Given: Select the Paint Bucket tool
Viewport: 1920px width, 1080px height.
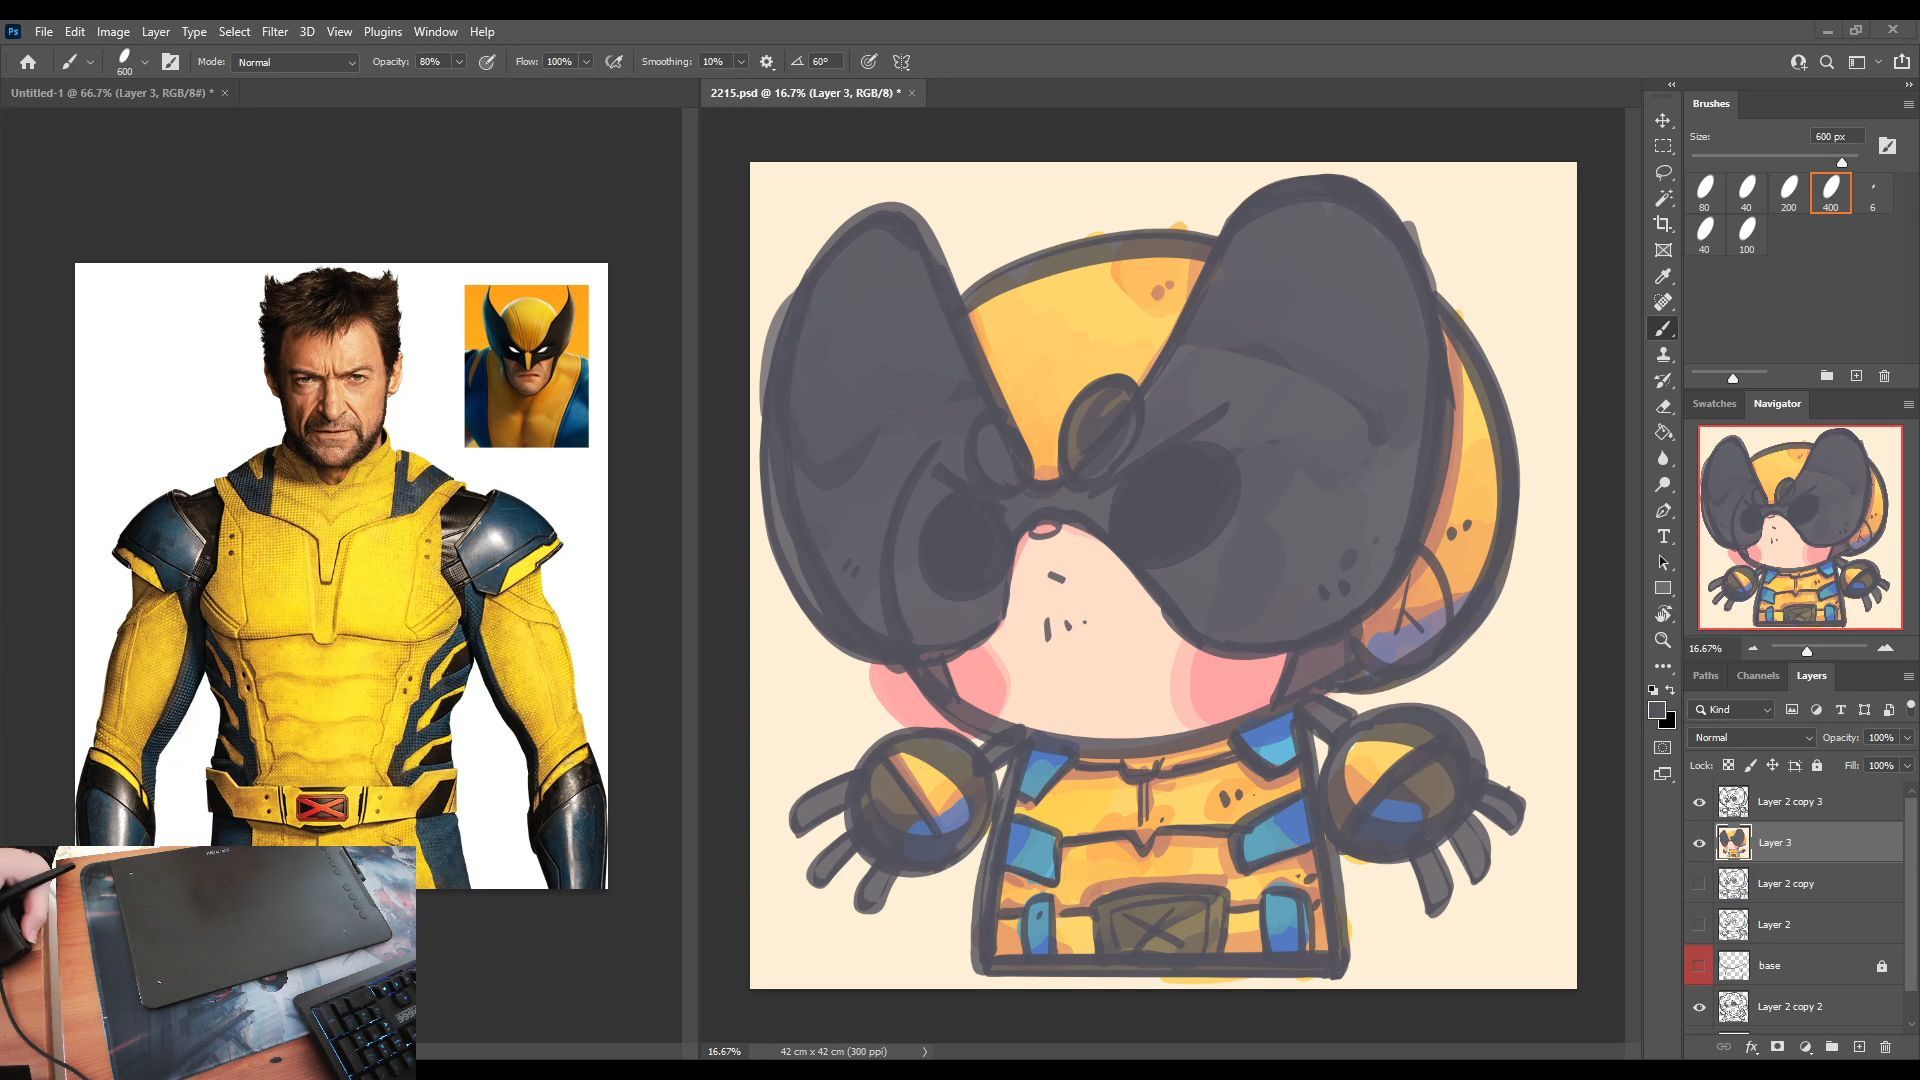Looking at the screenshot, I should [1663, 432].
